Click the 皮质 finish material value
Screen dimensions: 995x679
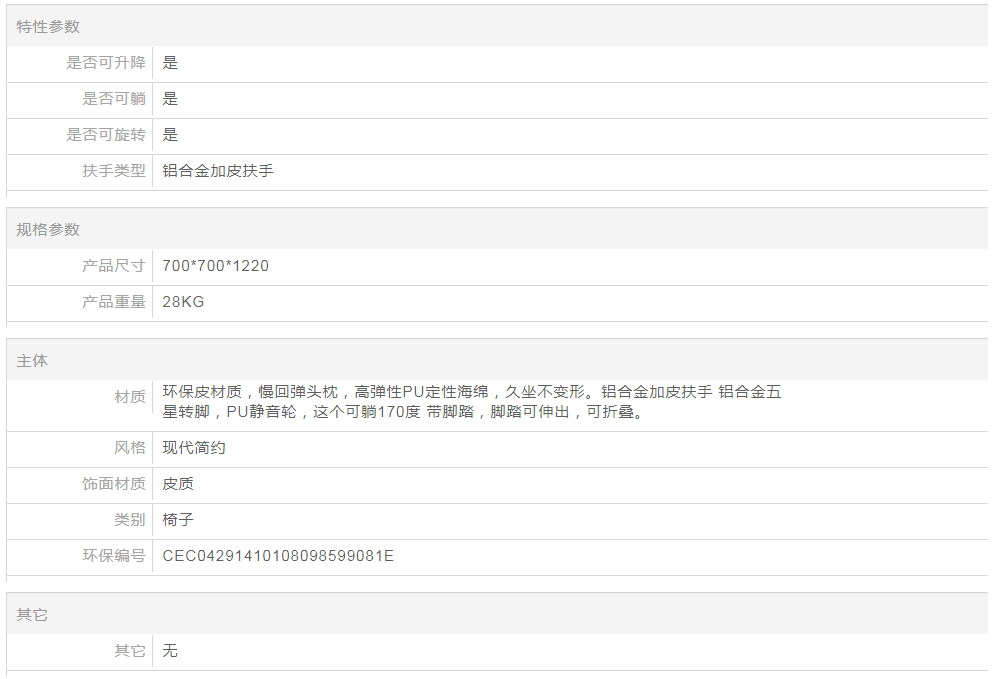[x=178, y=484]
